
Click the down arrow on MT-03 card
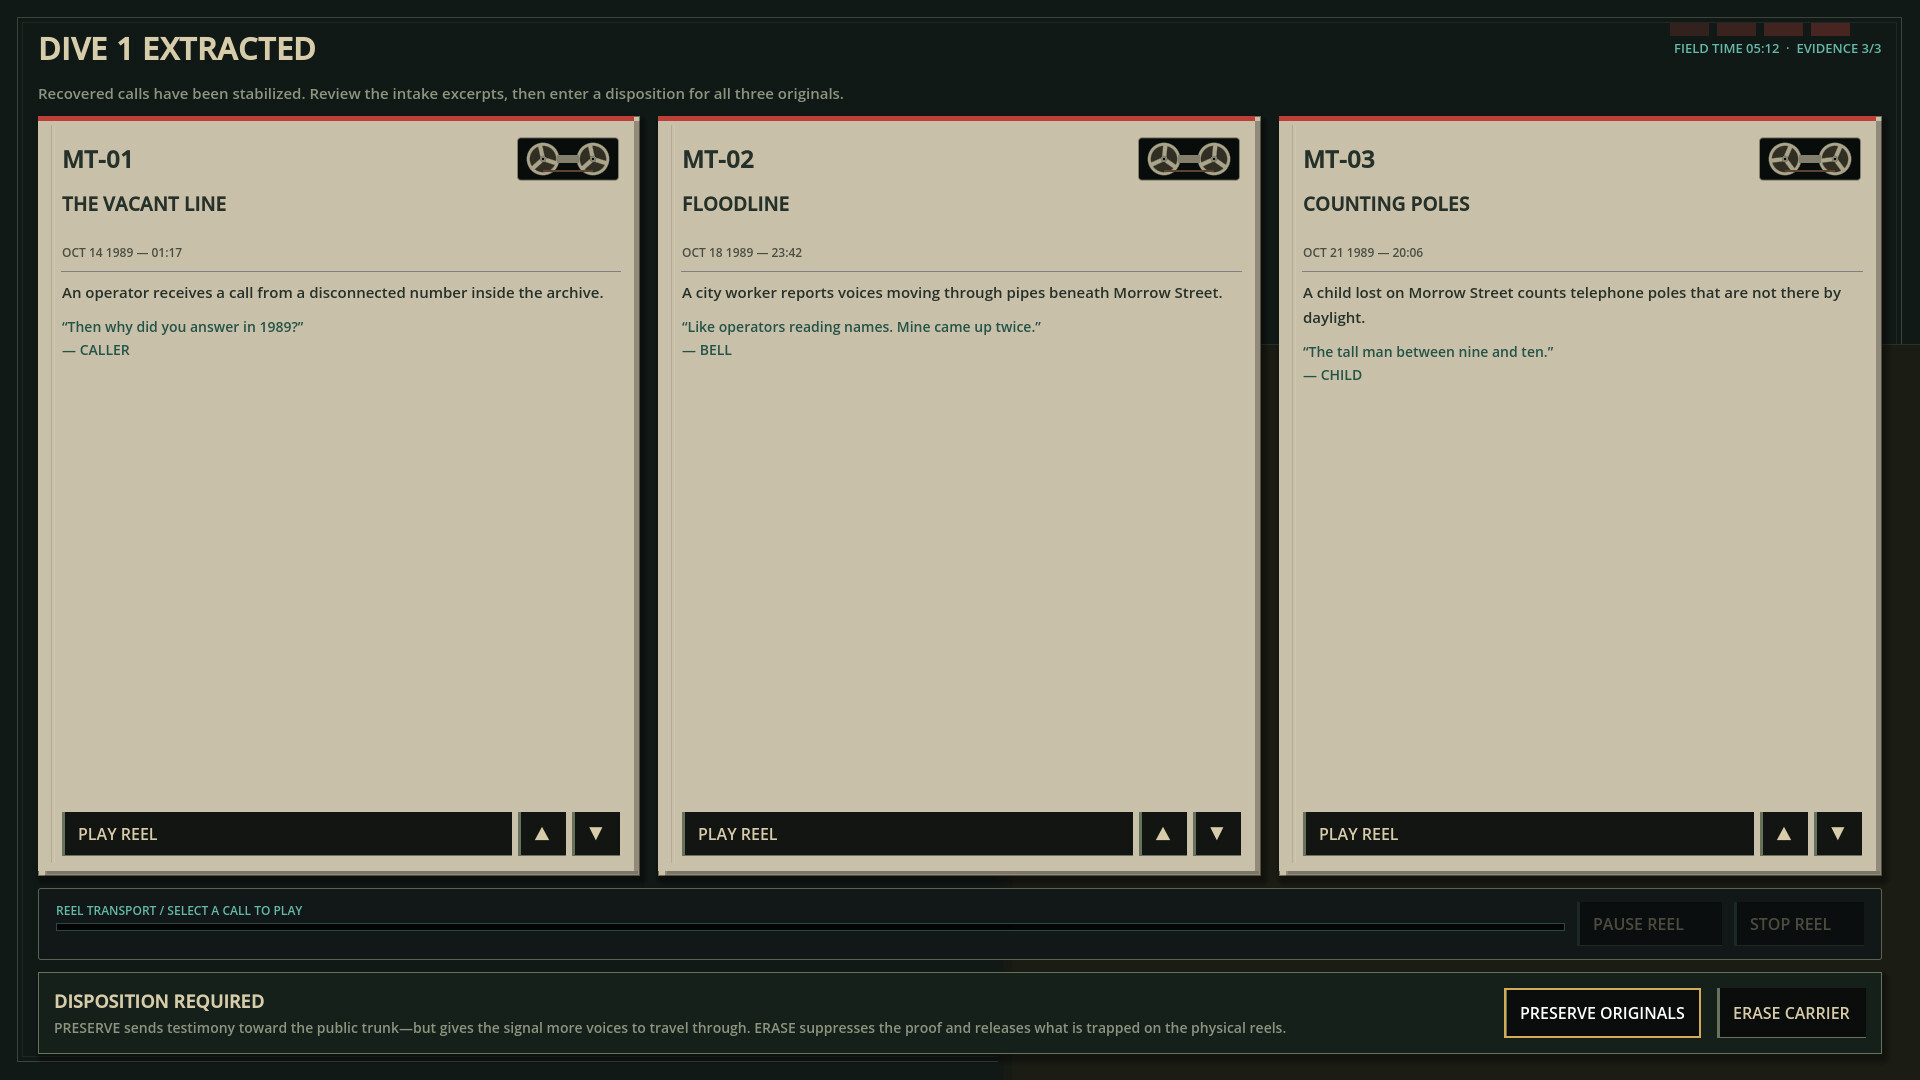pos(1838,834)
